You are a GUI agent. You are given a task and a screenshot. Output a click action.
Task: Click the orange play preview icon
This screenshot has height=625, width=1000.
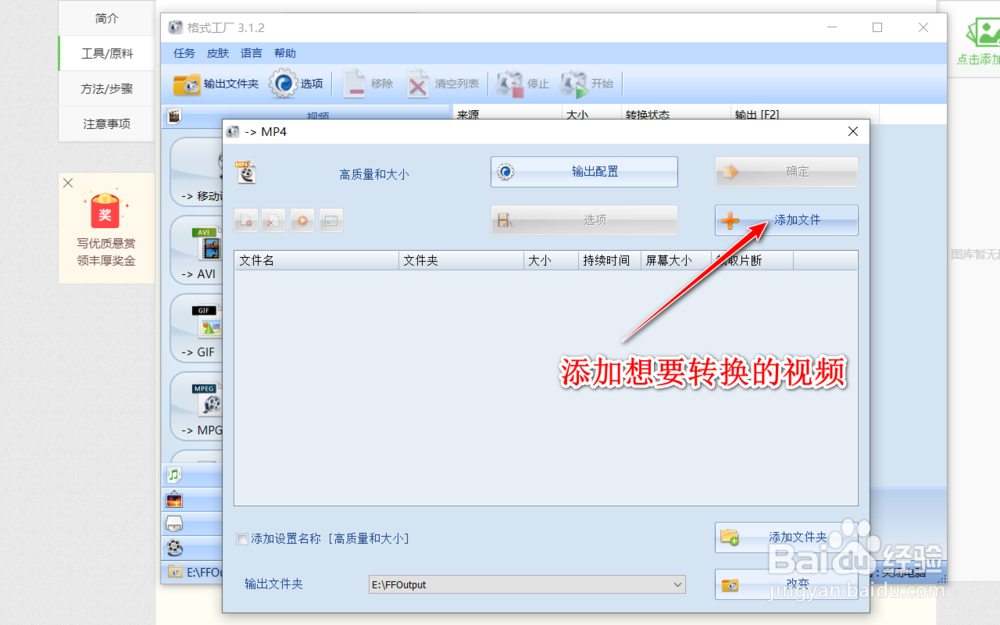(x=302, y=221)
